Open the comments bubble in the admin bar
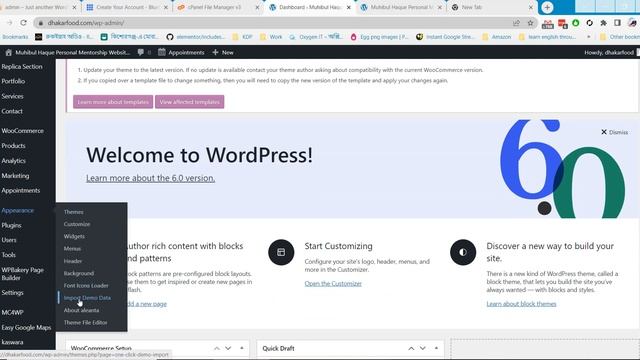 pos(140,52)
